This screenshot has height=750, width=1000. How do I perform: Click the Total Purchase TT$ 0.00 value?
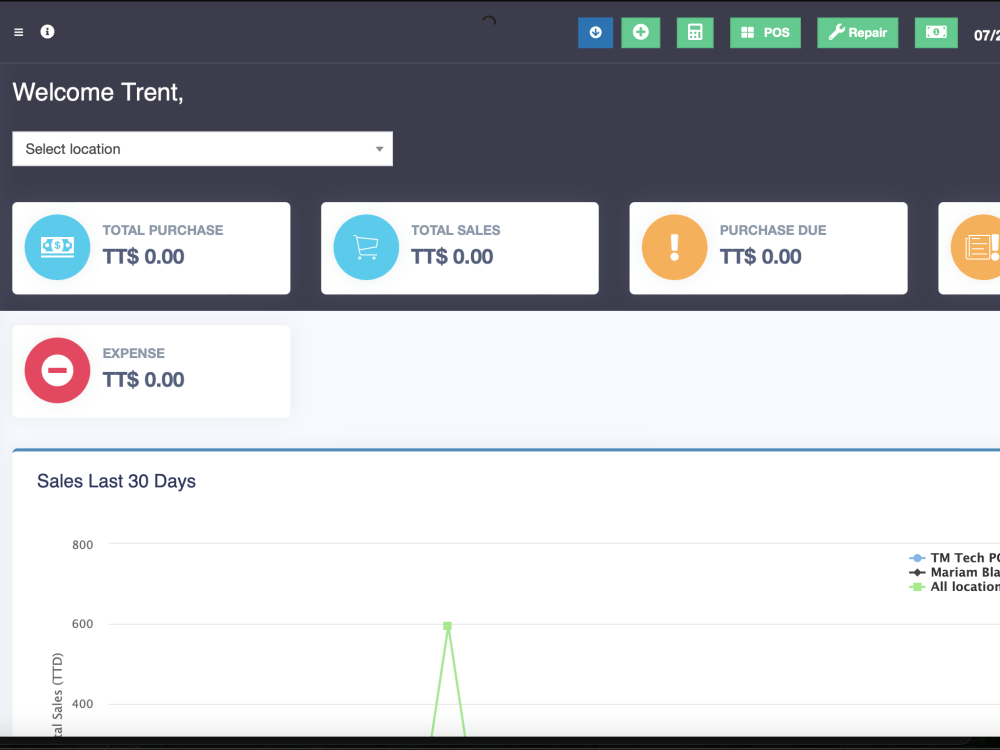point(143,256)
